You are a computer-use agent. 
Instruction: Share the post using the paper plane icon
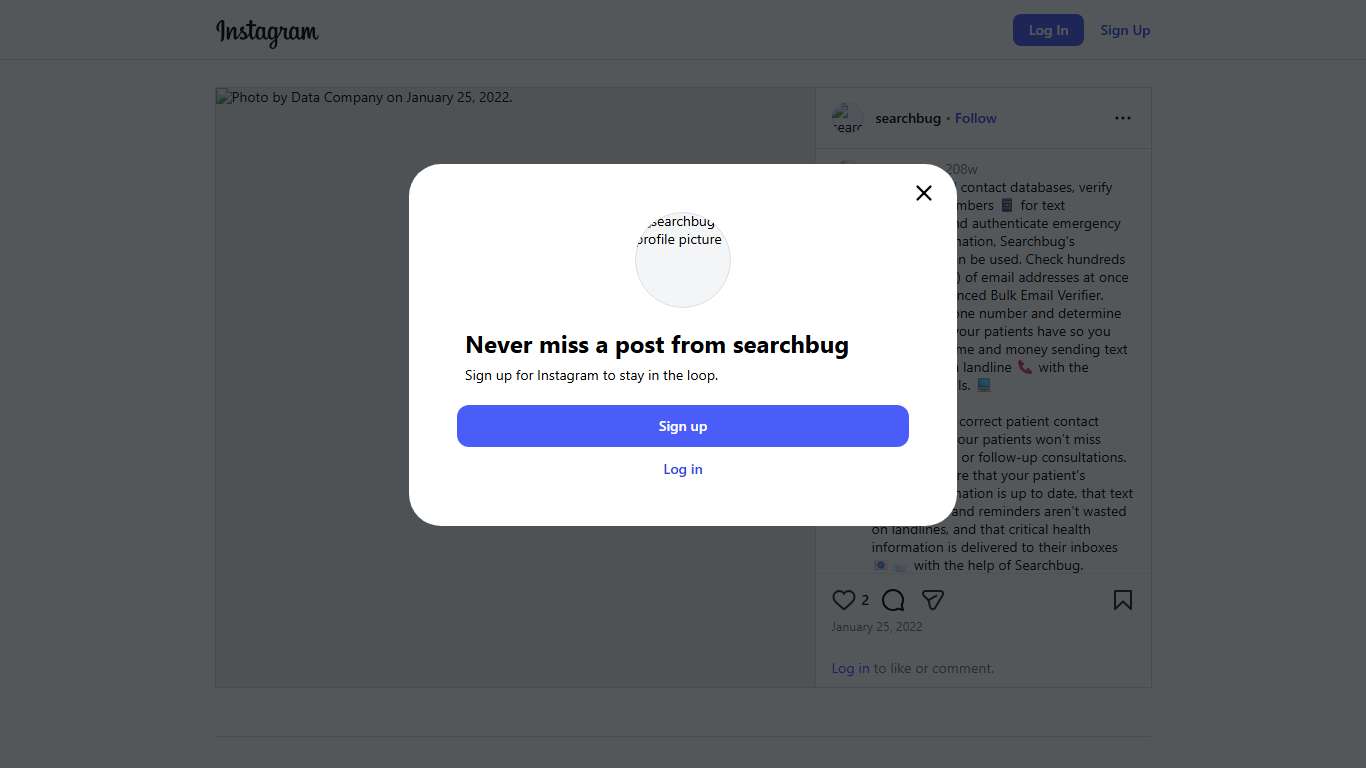click(933, 600)
